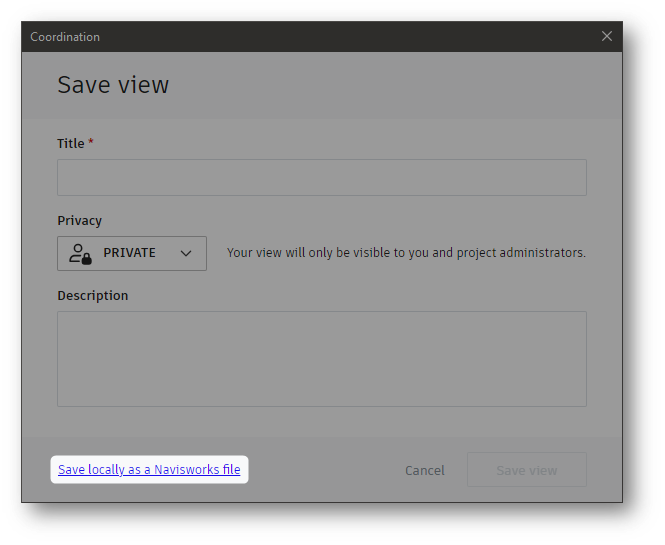Screen dimensions: 665x545
Task: Click the privacy visibility explanation text
Action: [406, 253]
